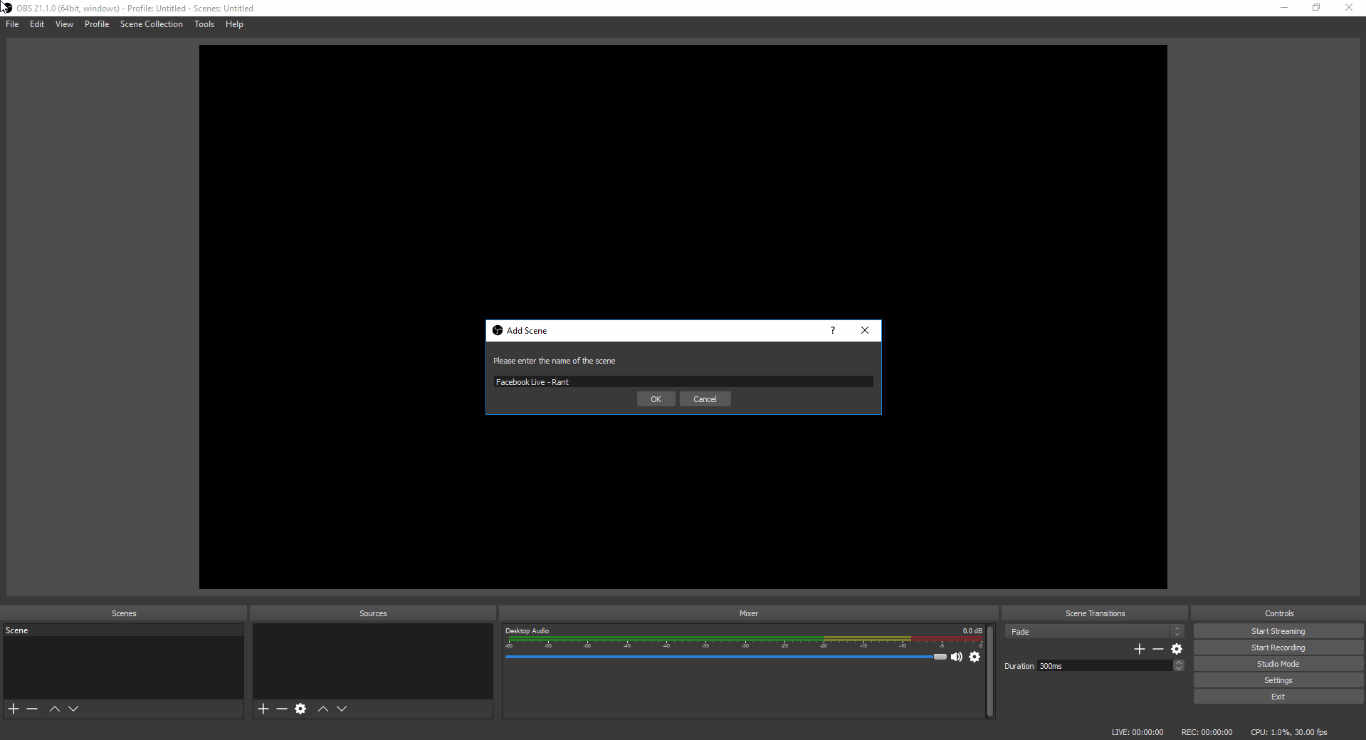Open transition properties gear icon
Image resolution: width=1366 pixels, height=740 pixels.
[1176, 648]
